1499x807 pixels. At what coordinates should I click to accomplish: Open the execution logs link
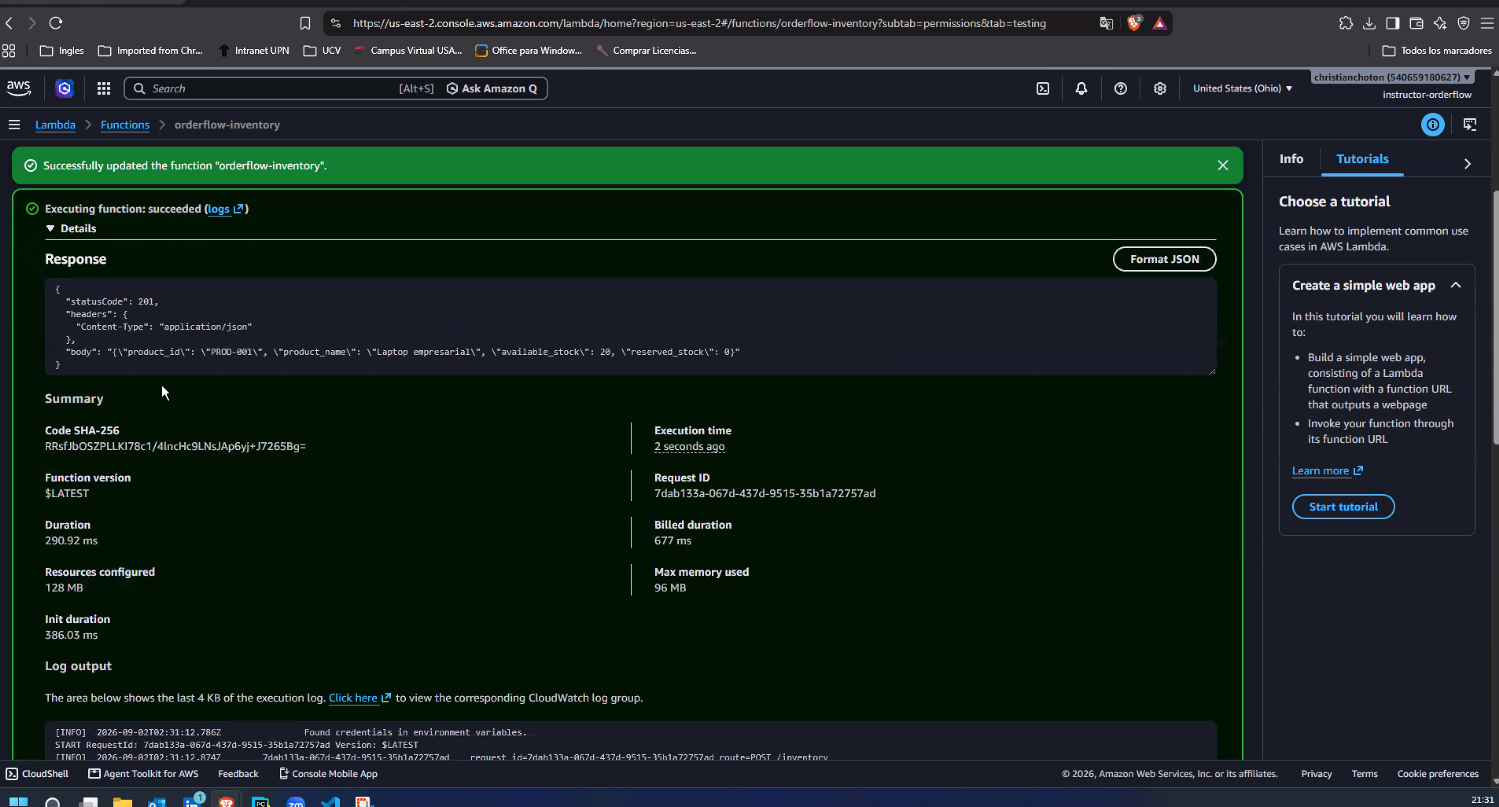pyautogui.click(x=225, y=209)
